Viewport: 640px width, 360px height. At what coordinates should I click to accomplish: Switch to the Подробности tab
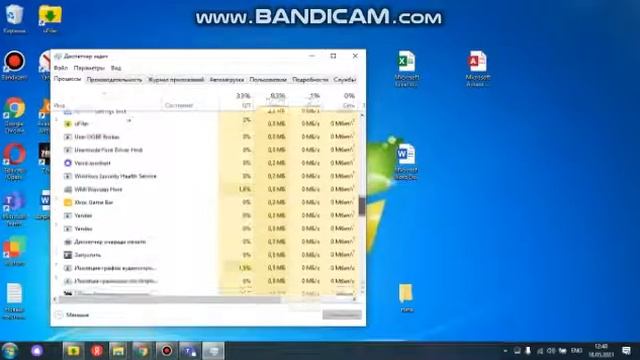310,80
